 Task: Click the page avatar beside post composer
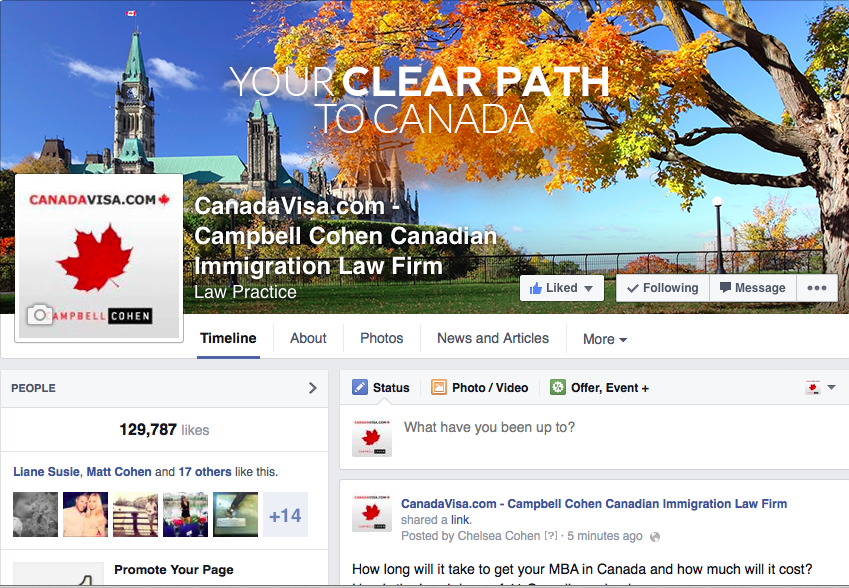coord(371,437)
